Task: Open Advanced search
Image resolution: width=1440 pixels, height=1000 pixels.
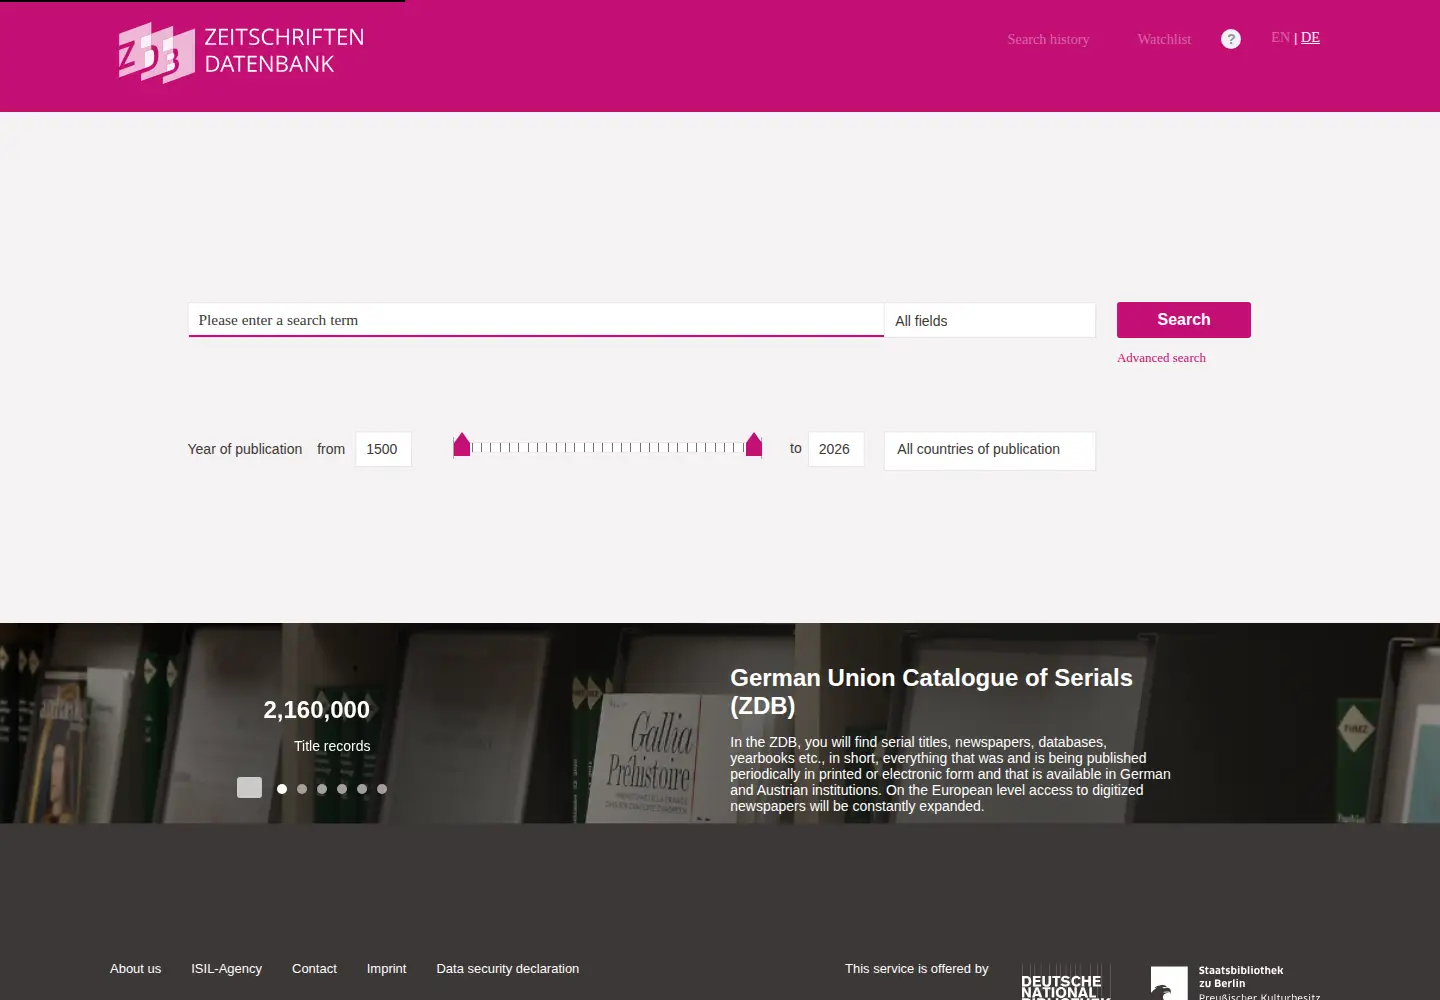Action: pyautogui.click(x=1161, y=358)
